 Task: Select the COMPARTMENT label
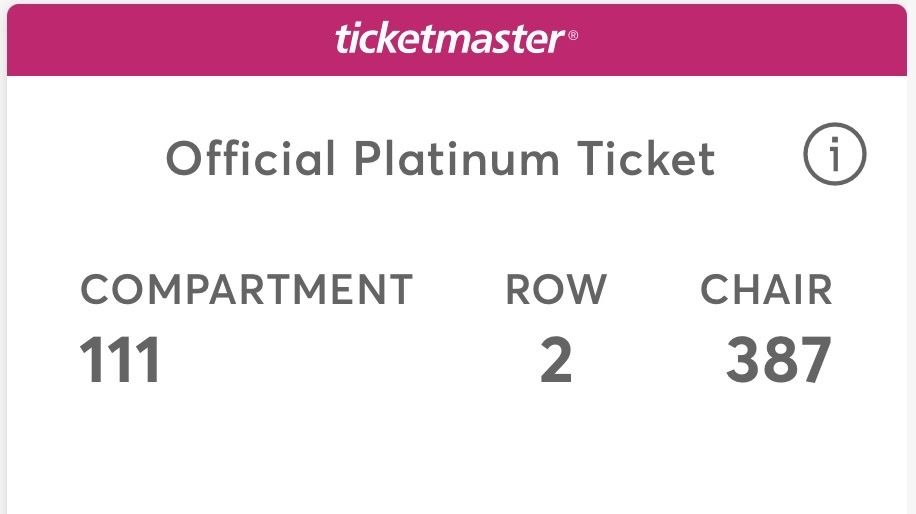click(246, 290)
